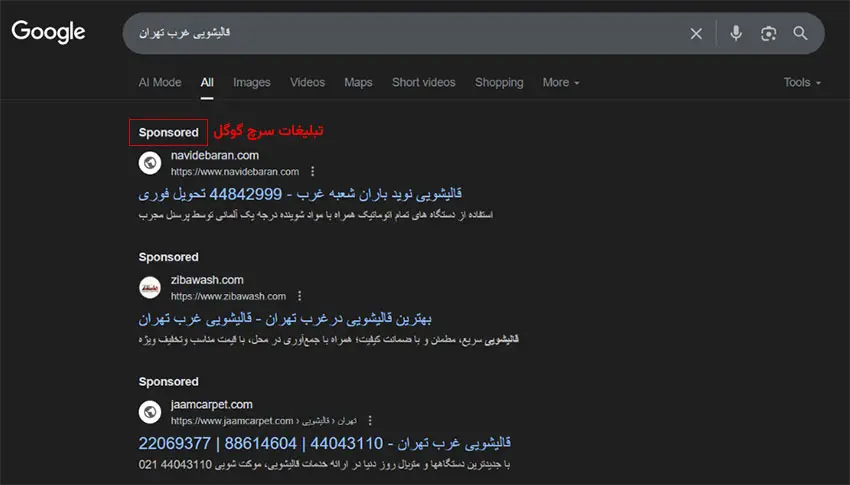Expand the Tools dropdown
Image resolution: width=850 pixels, height=485 pixels.
802,82
